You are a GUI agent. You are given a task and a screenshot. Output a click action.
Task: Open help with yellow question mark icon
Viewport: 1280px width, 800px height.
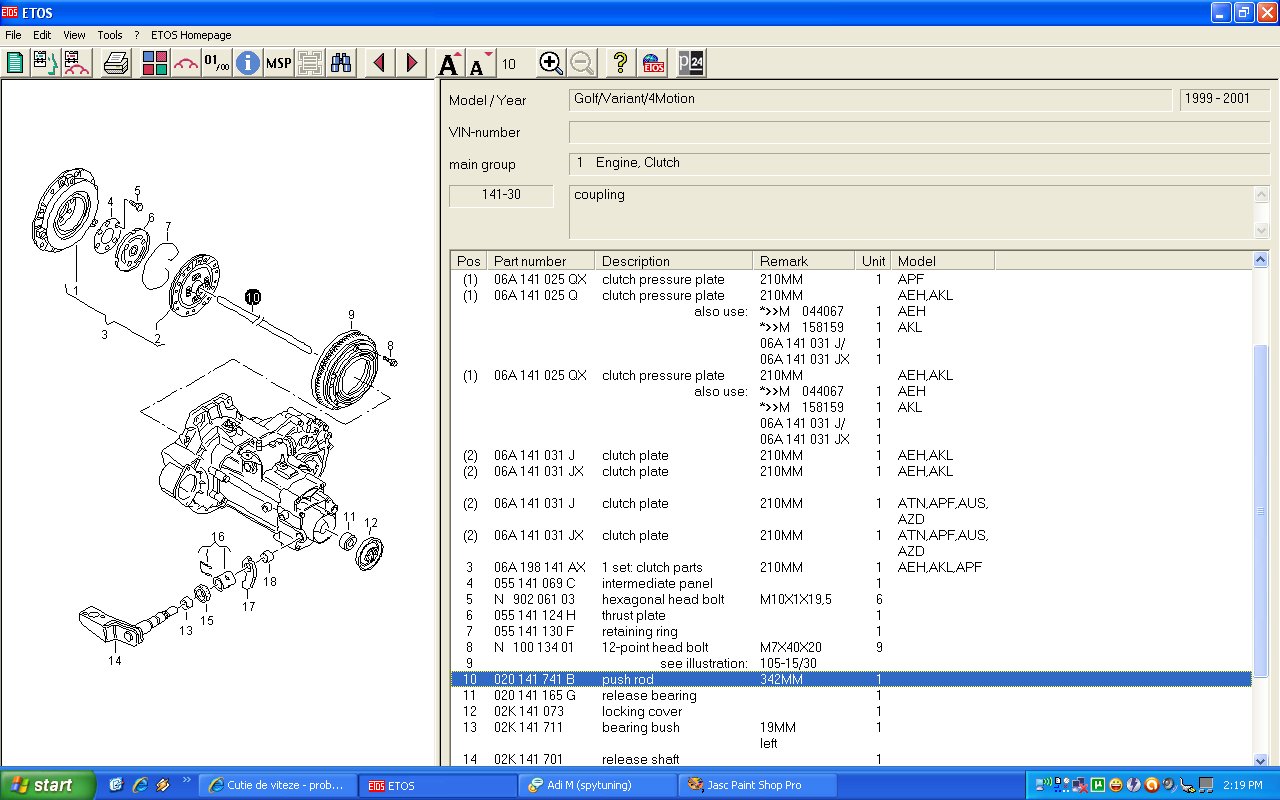620,63
